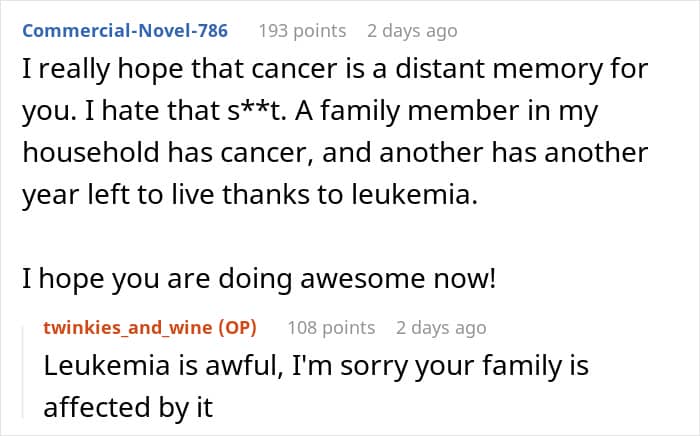Open the top comment's 2 days ago timestamp
Viewport: 700px width, 436px height.
[x=412, y=31]
